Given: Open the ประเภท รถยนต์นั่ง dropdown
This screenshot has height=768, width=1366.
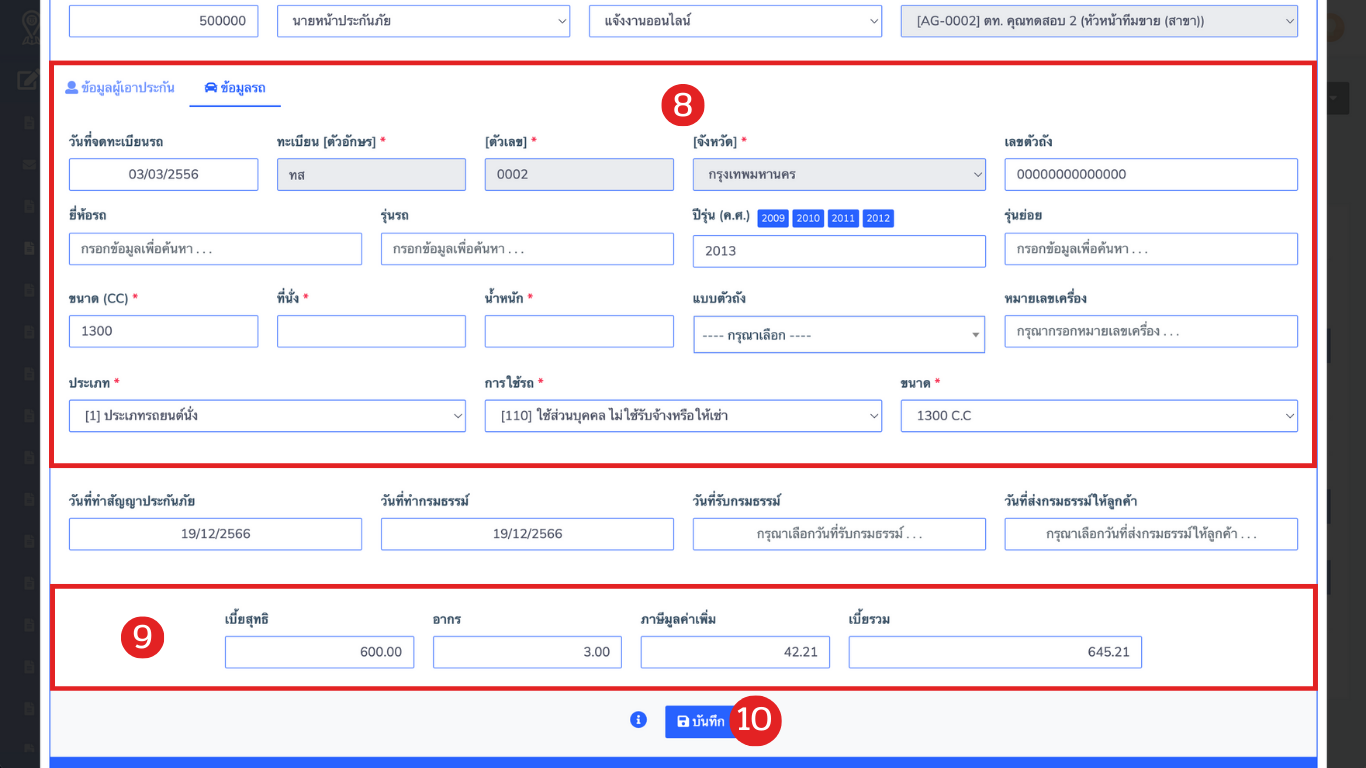Looking at the screenshot, I should coord(267,416).
